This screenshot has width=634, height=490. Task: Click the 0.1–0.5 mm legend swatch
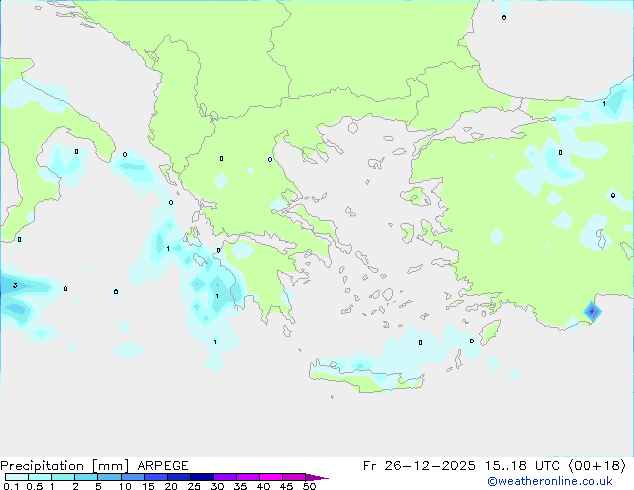tap(17, 477)
